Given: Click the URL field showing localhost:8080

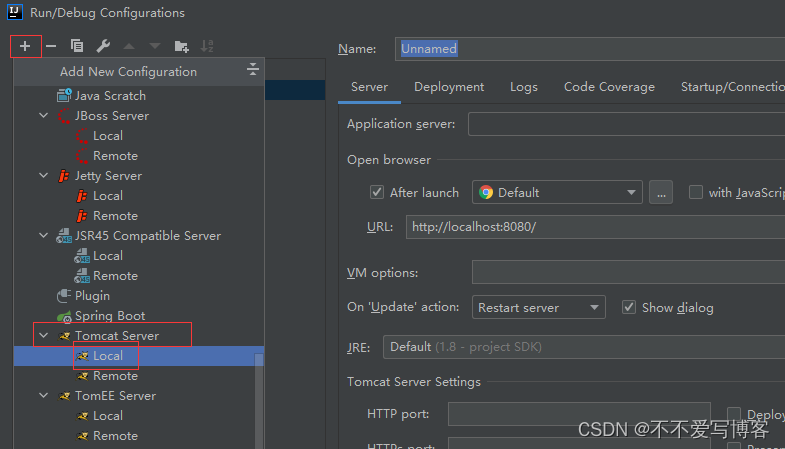Looking at the screenshot, I should tap(595, 227).
